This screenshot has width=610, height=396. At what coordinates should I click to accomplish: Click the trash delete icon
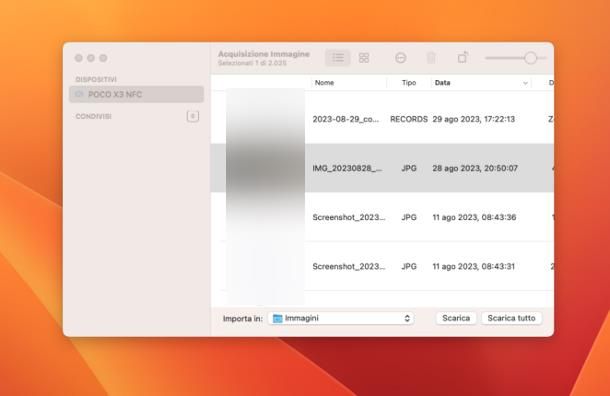(x=431, y=58)
